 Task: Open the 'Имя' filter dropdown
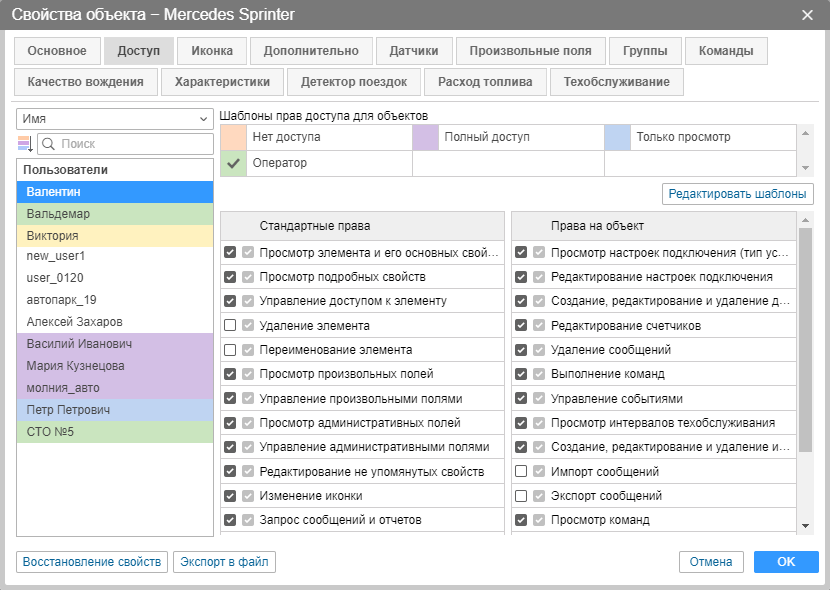(x=115, y=118)
